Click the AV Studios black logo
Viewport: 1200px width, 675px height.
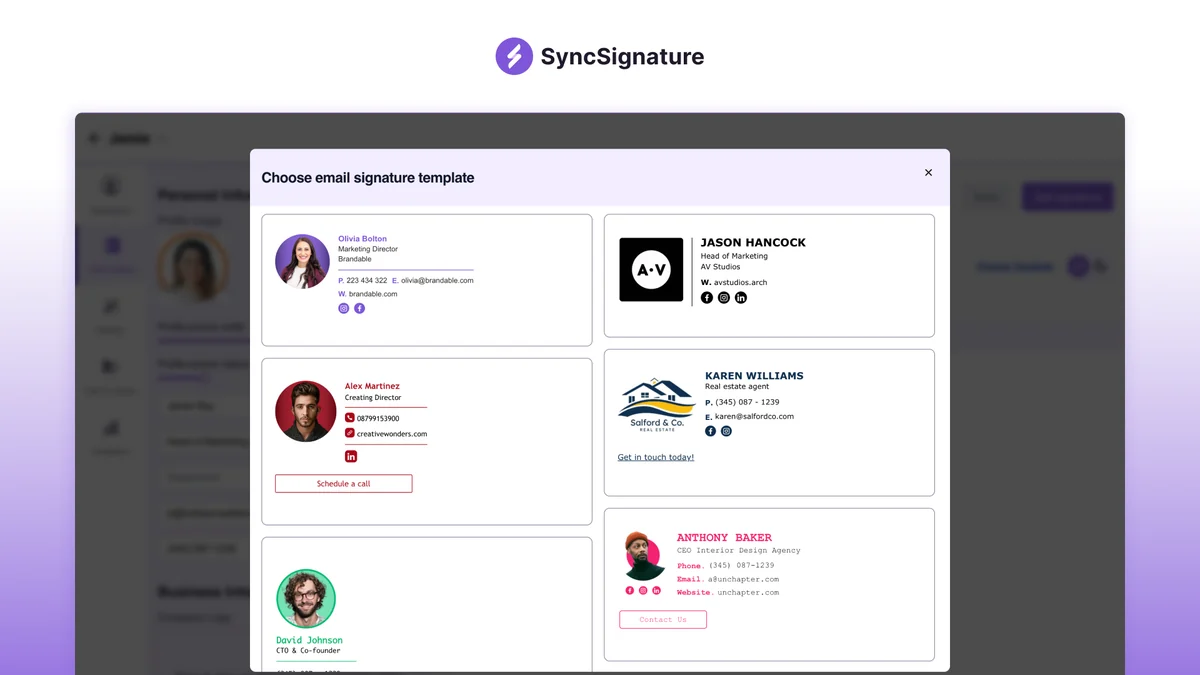click(x=652, y=269)
